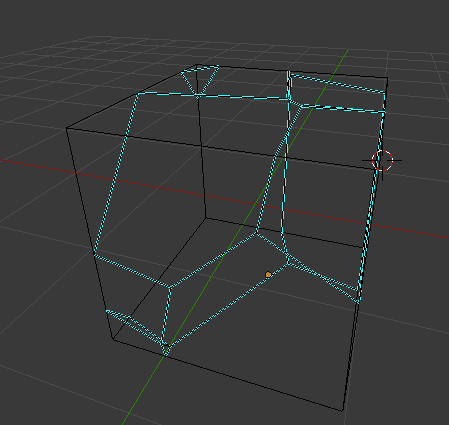449x425 pixels.
Task: Select the cyan fan tip on the right vertical edge
Action: point(358,302)
